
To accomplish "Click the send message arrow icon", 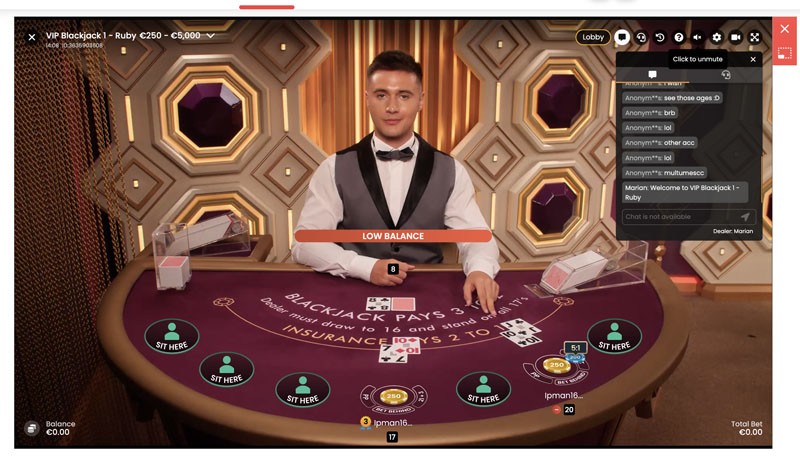I will pos(745,217).
